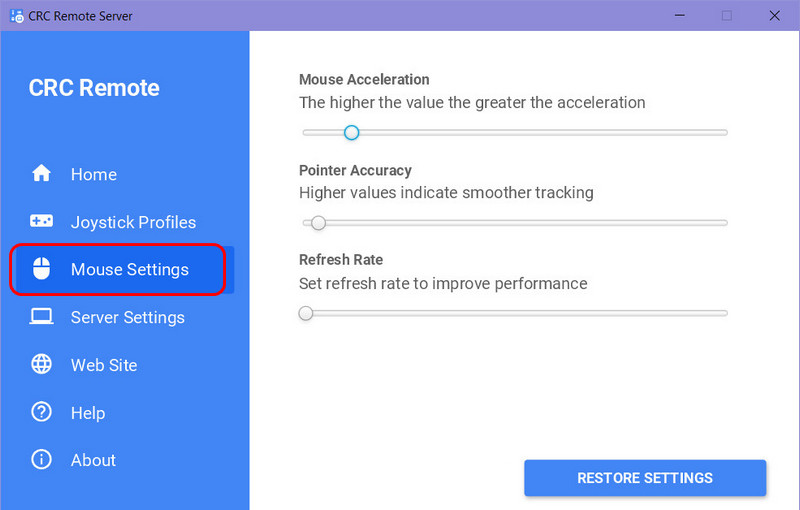Click the About info icon
800x510 pixels.
(41, 460)
